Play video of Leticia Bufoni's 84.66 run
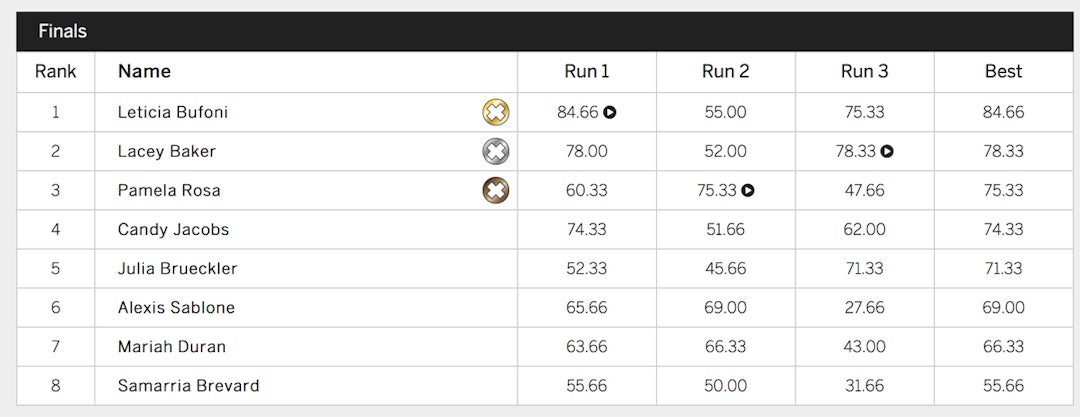 click(x=610, y=112)
